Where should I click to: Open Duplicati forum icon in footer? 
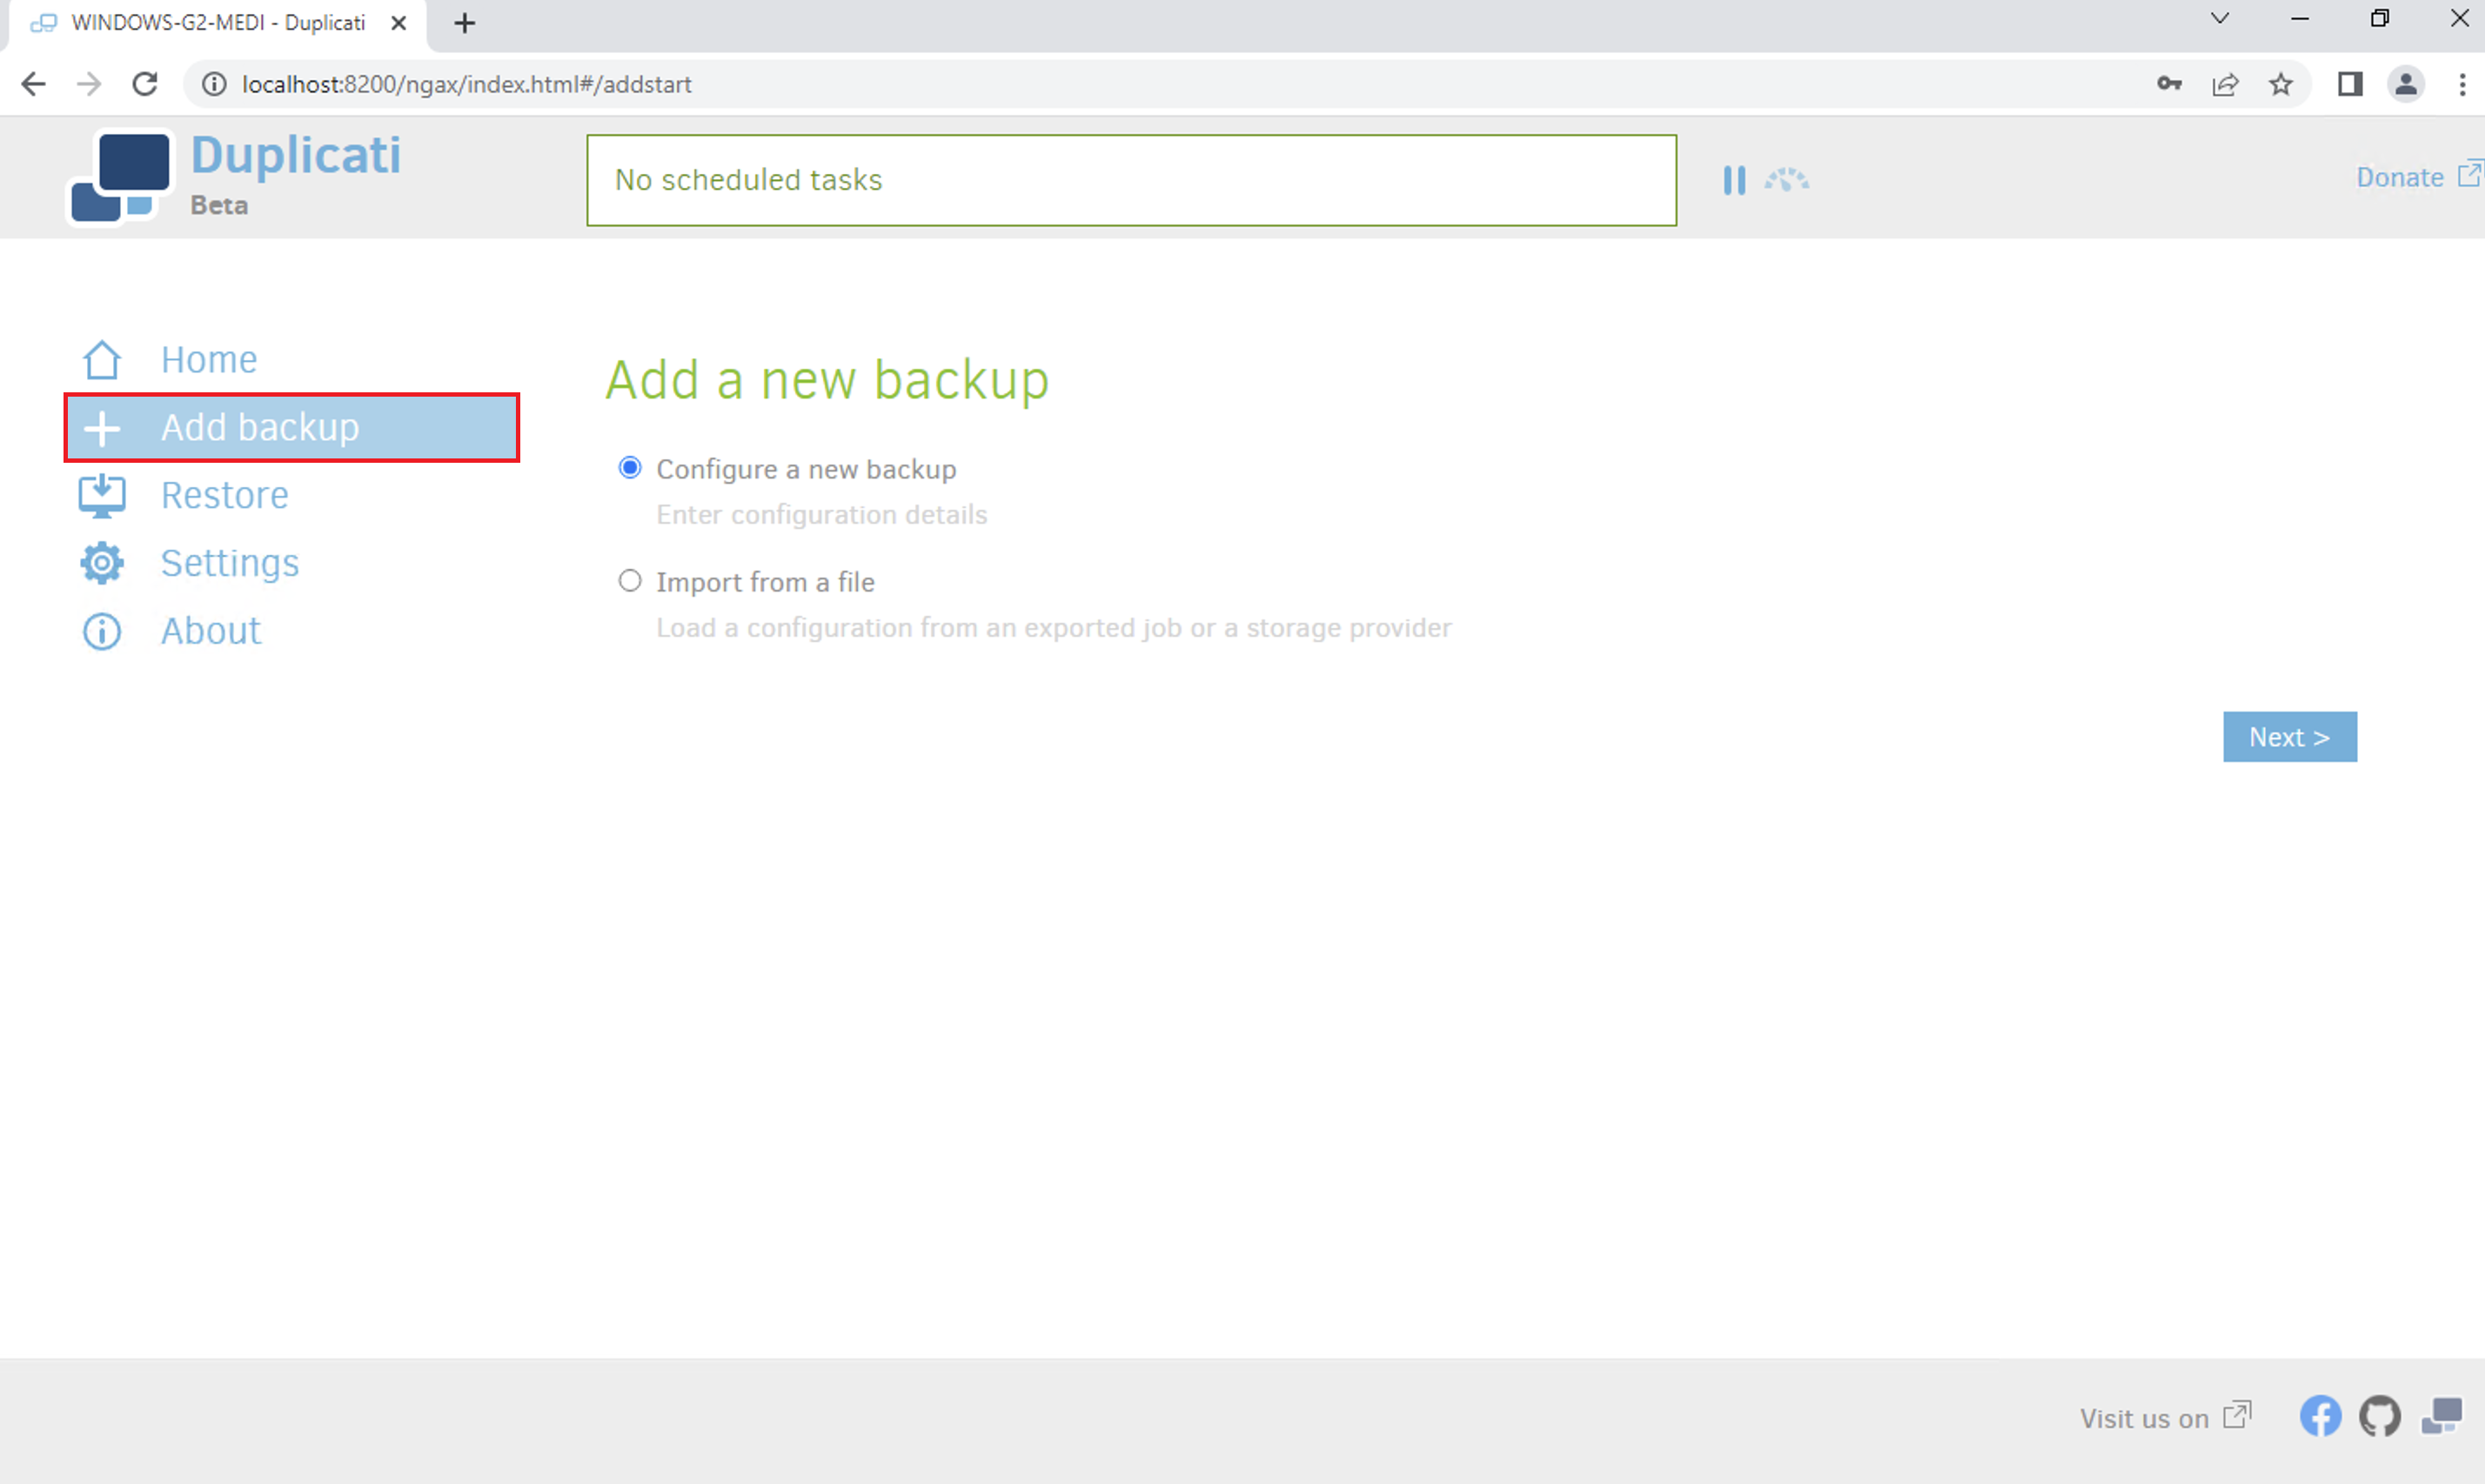[2441, 1416]
